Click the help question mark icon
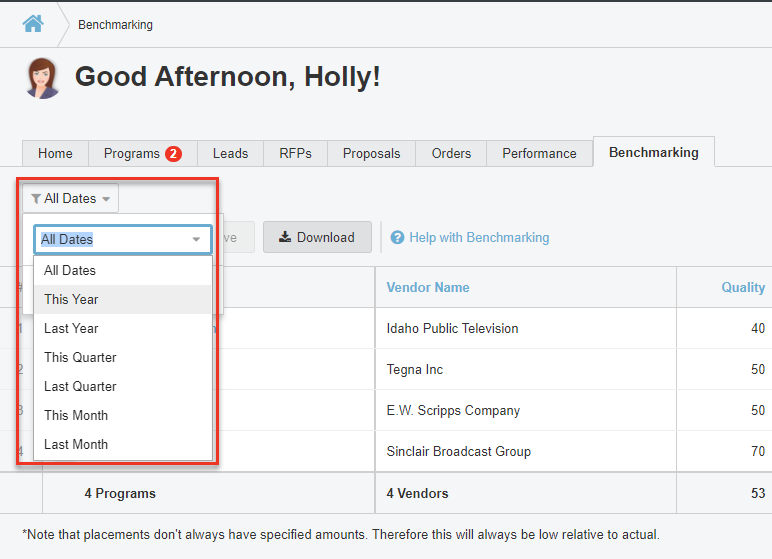Image resolution: width=772 pixels, height=559 pixels. pos(397,238)
